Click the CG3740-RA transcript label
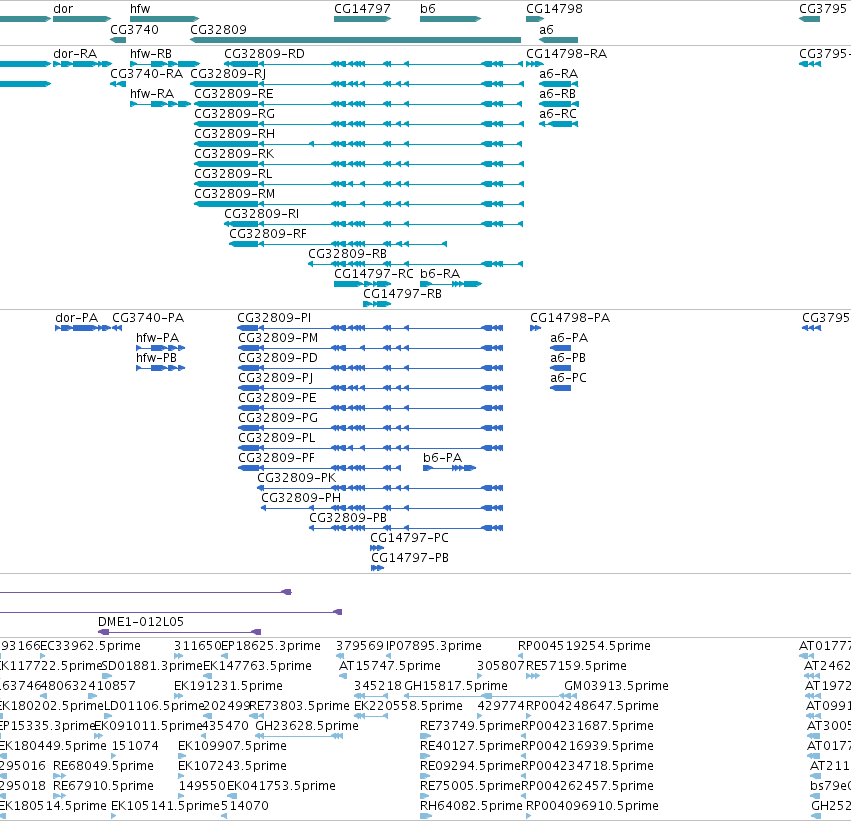The image size is (851, 821). point(147,74)
